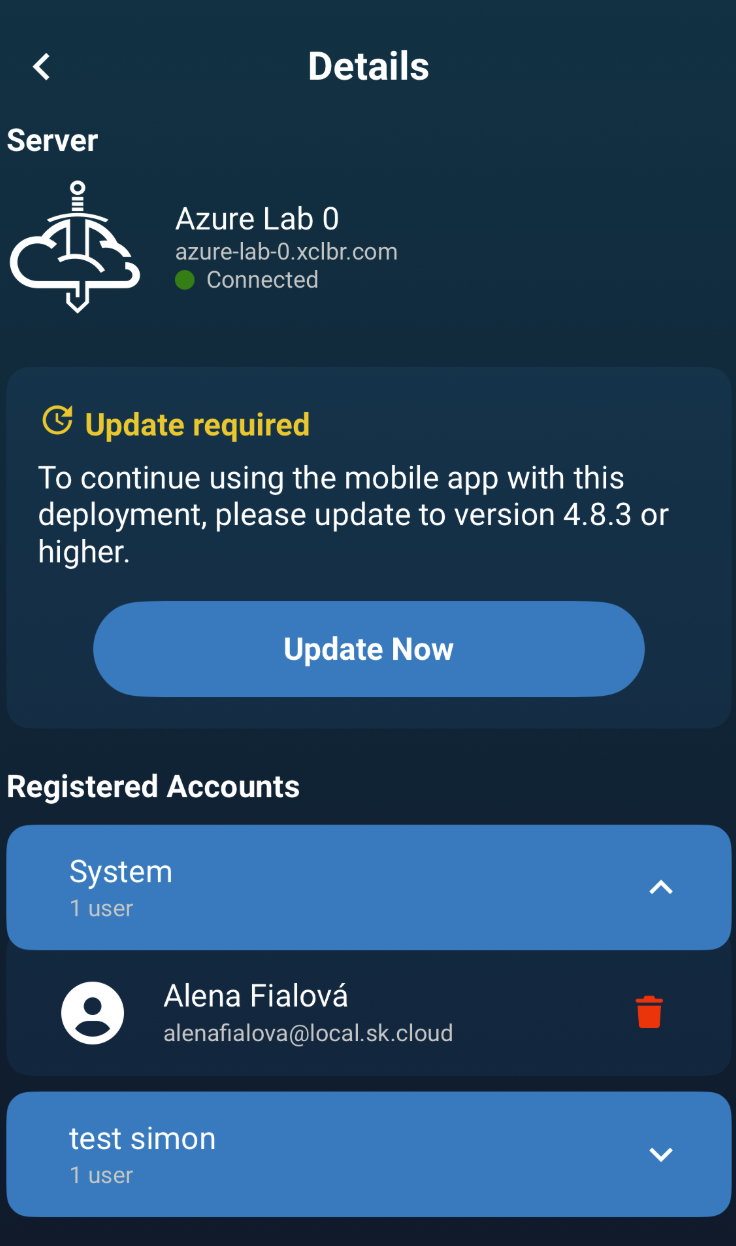This screenshot has height=1246, width=736.
Task: Select the alenafialova@local.sk.cloud email text
Action: (308, 1033)
